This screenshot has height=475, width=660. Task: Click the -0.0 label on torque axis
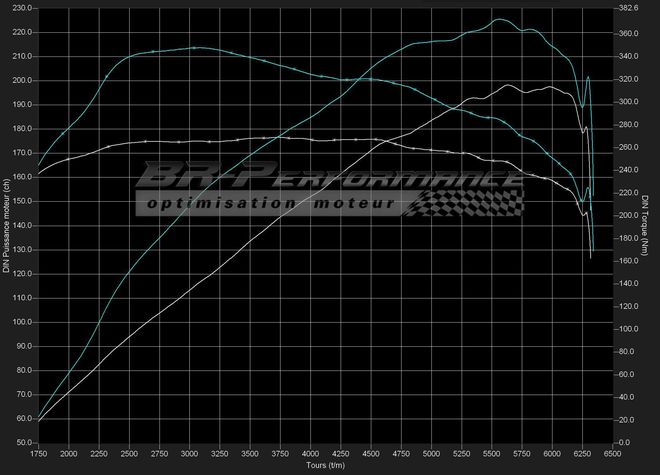(626, 443)
